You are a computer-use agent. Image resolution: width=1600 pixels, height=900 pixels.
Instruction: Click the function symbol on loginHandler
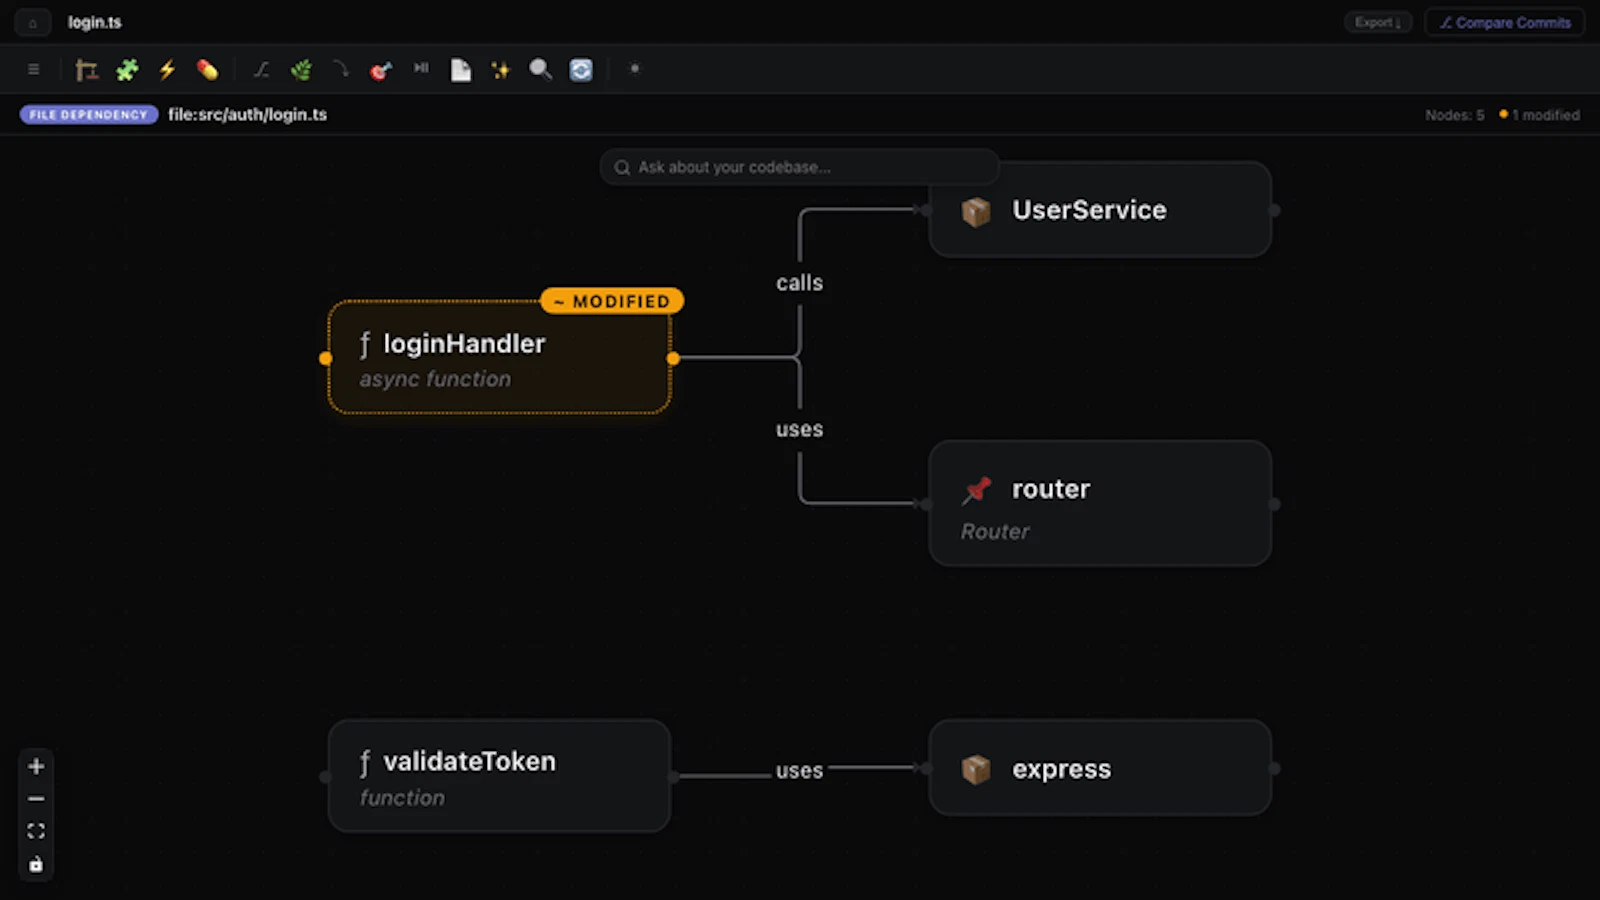tap(365, 344)
